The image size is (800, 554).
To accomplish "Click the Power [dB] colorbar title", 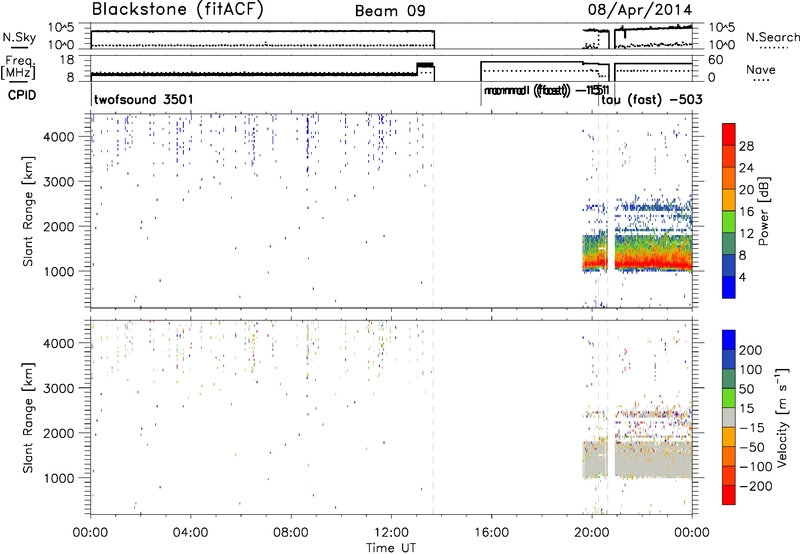I will tap(763, 211).
